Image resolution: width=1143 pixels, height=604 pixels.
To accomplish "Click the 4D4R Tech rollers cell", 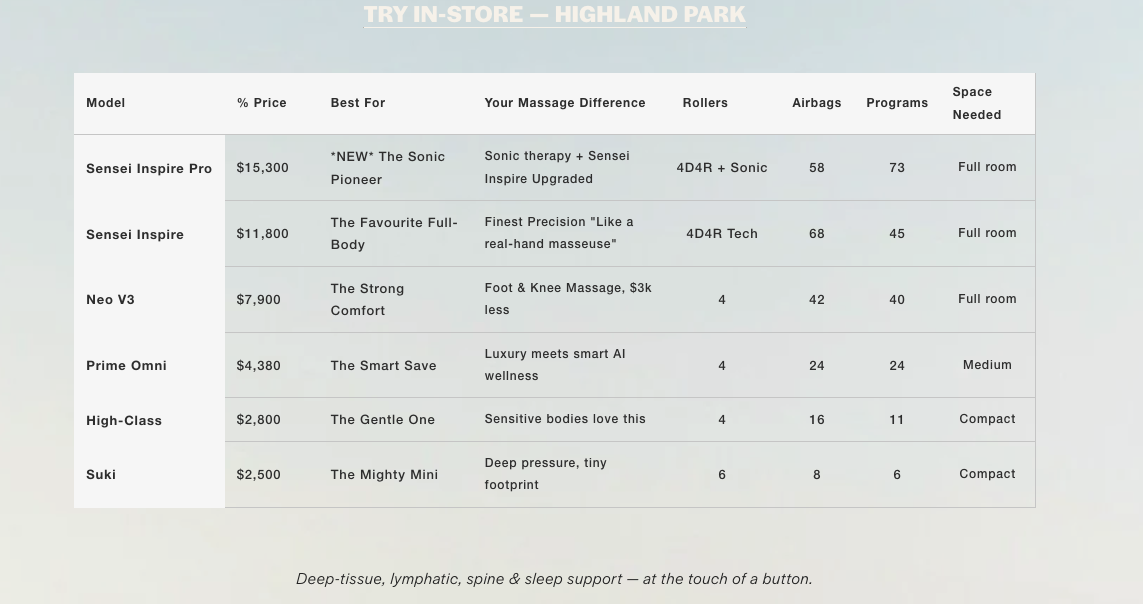I will (x=722, y=234).
